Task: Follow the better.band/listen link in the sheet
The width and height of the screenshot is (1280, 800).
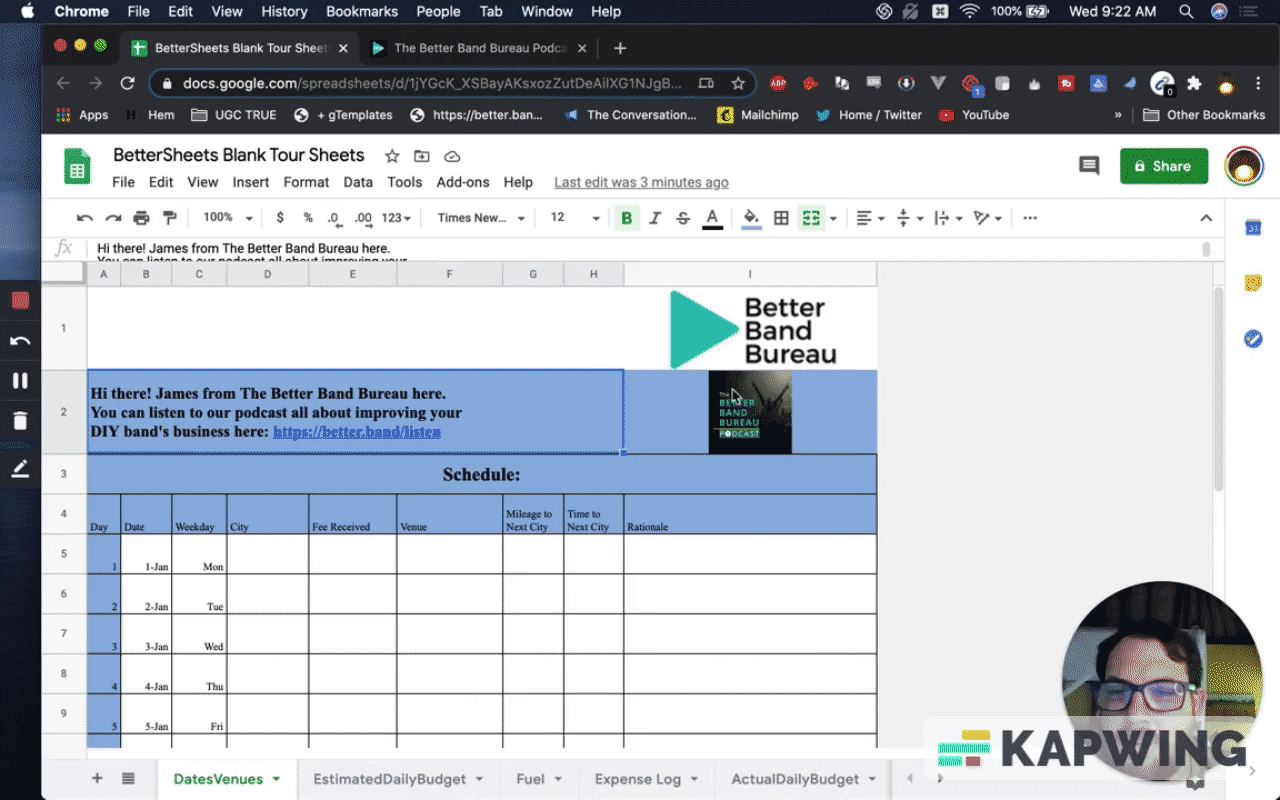Action: coord(357,432)
